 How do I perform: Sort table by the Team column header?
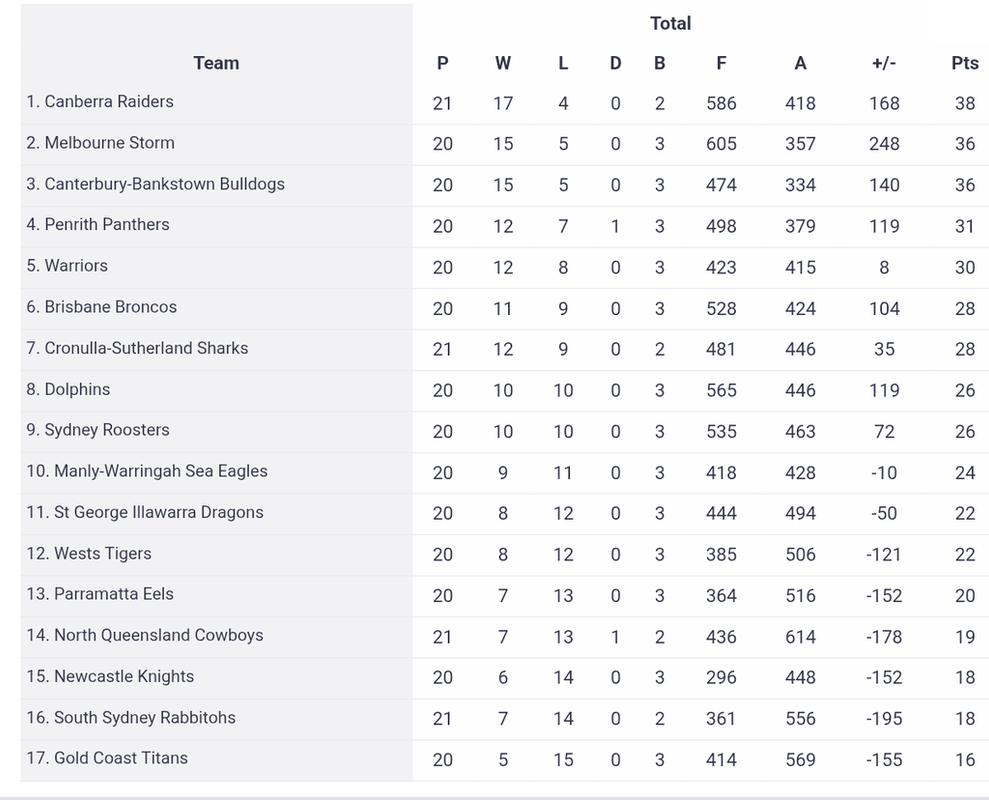coord(216,63)
